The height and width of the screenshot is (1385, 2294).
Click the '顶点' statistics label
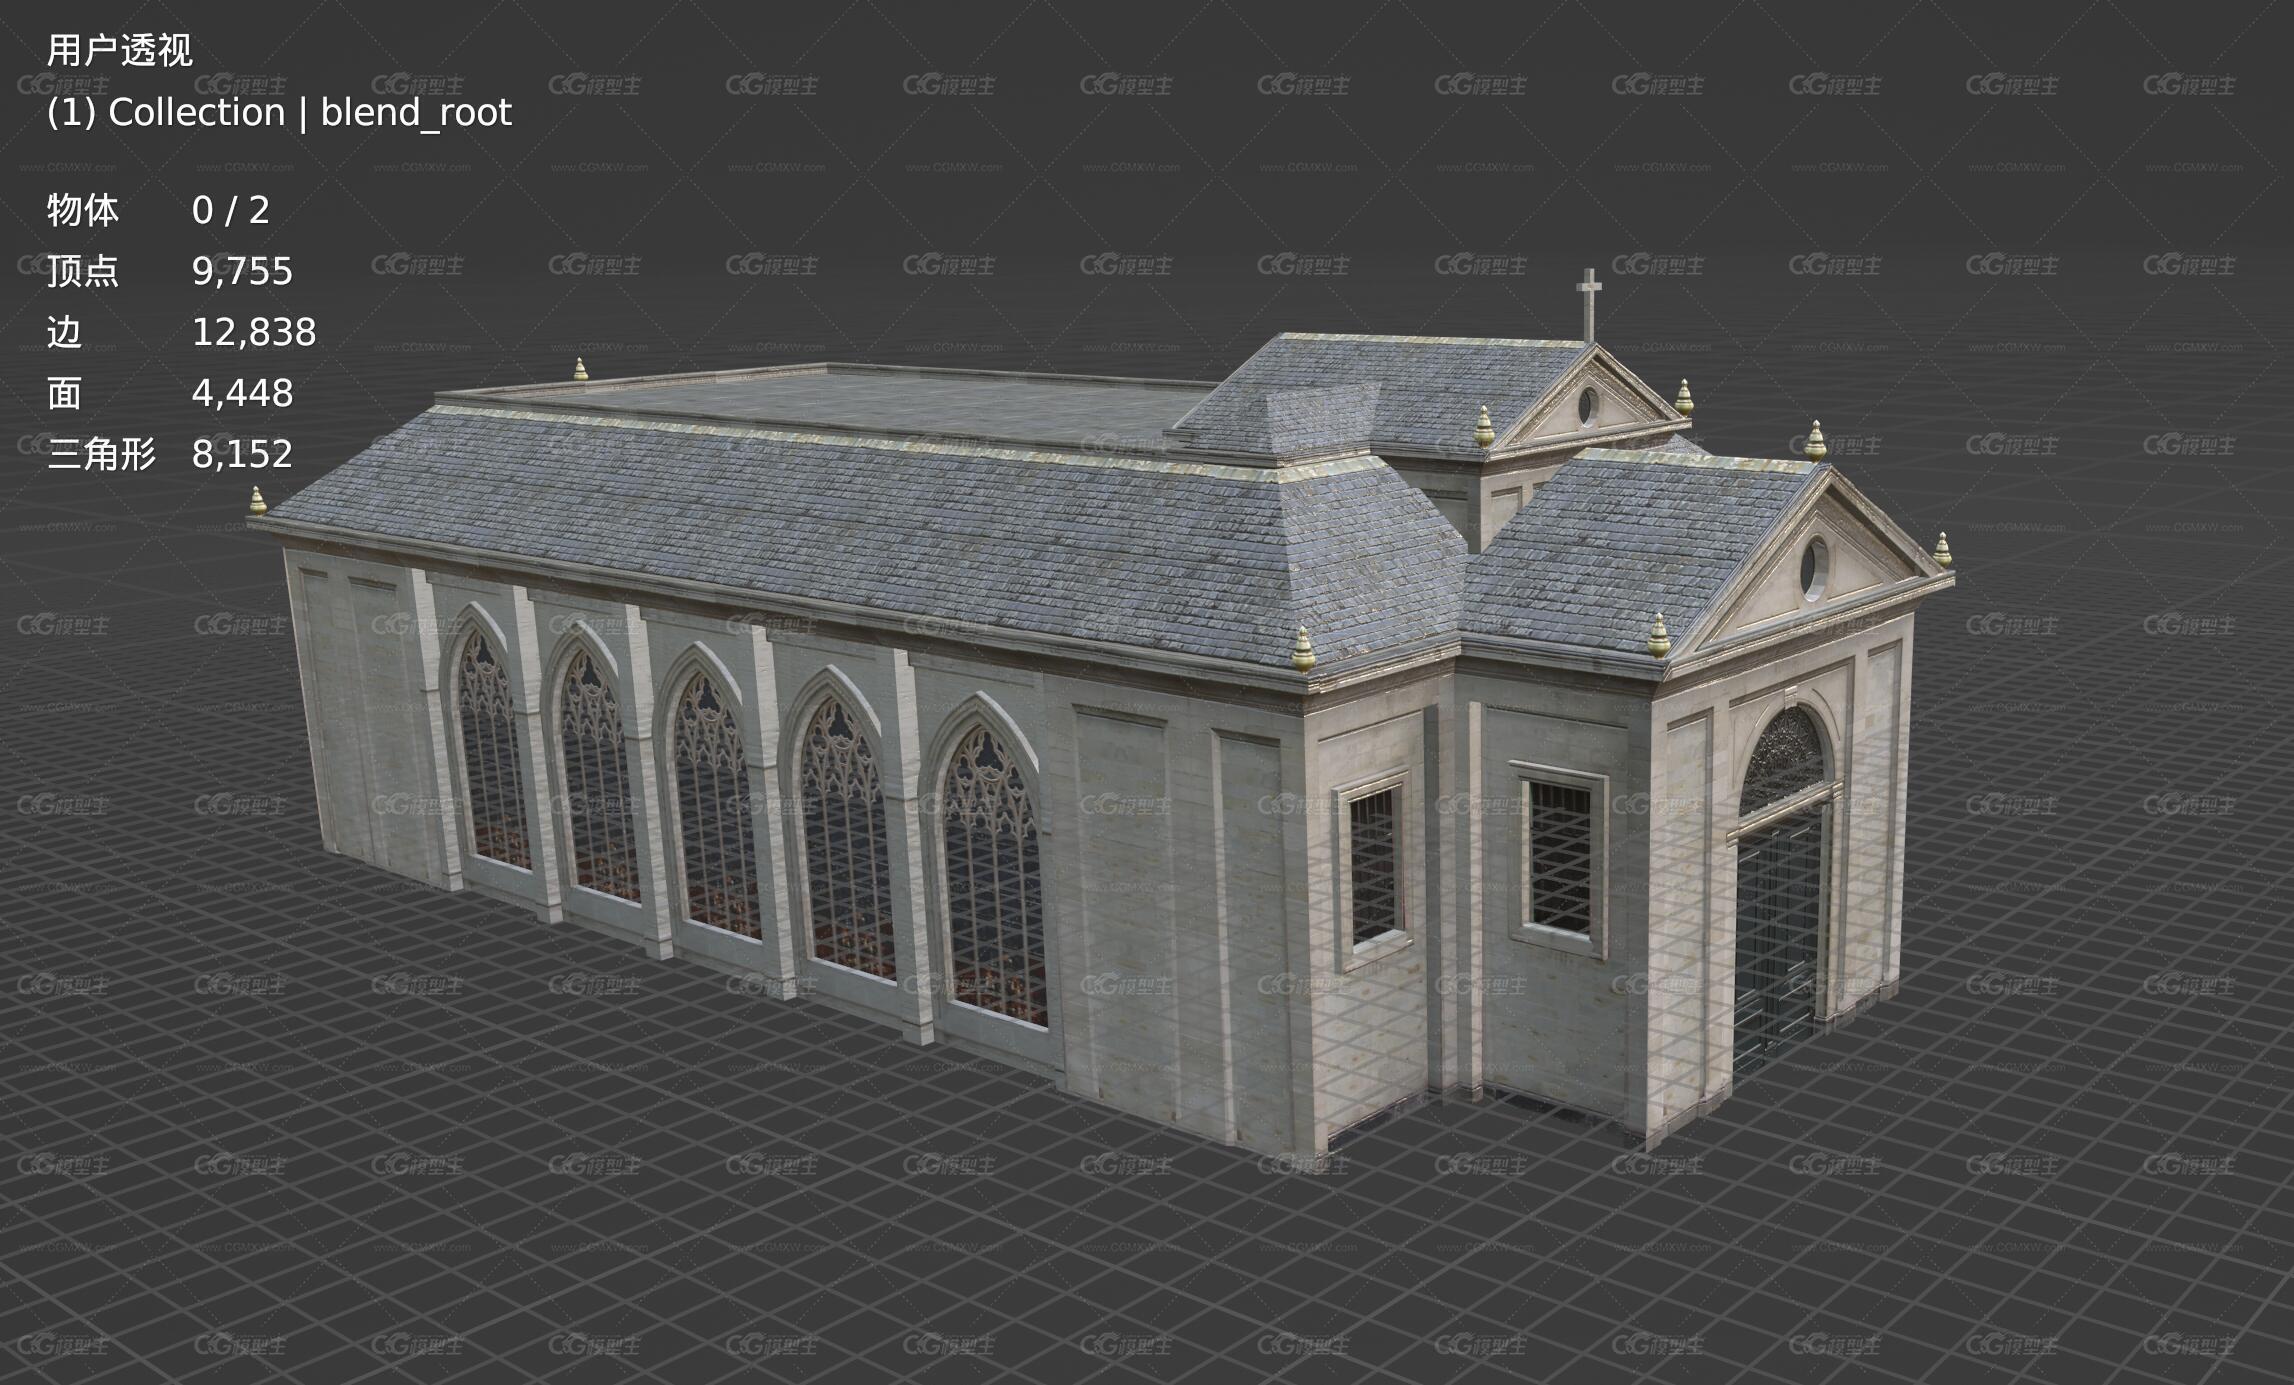point(83,271)
